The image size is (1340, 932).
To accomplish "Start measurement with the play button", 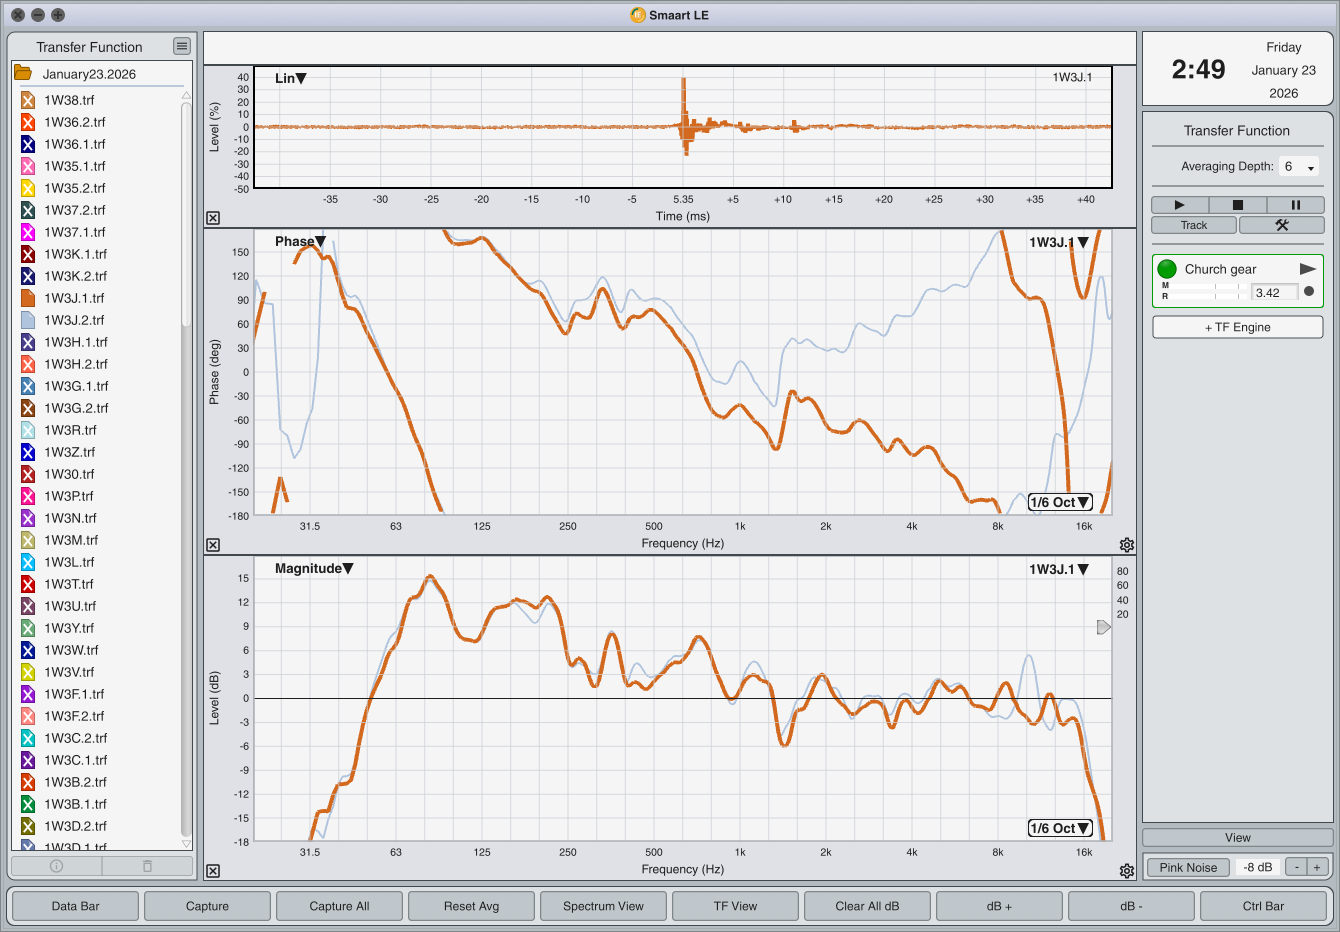I will [x=1179, y=205].
